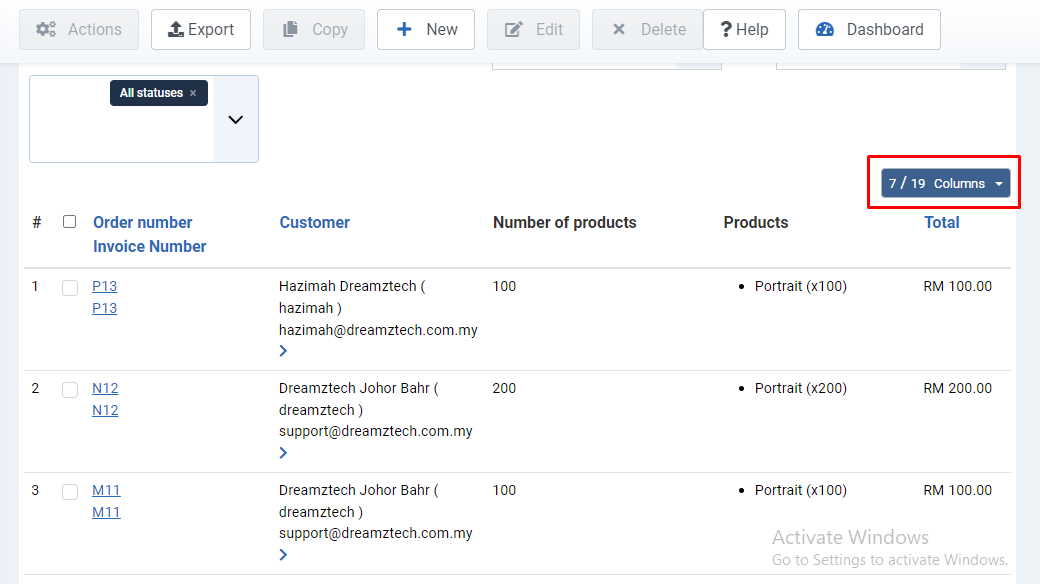This screenshot has width=1040, height=584.
Task: Sort by Order number column header
Action: (x=142, y=222)
